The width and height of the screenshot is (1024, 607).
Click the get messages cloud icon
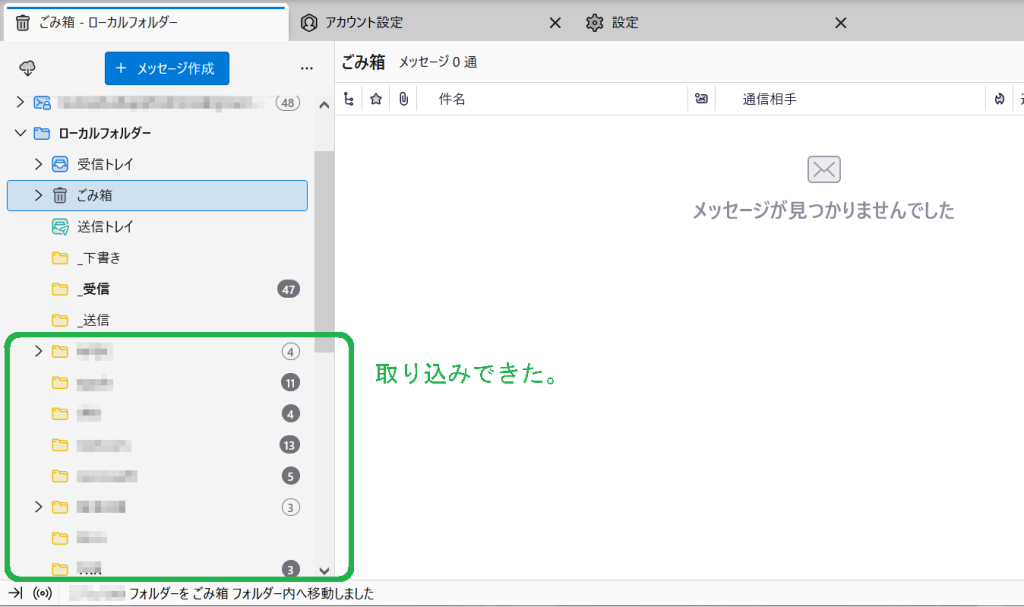(x=27, y=68)
